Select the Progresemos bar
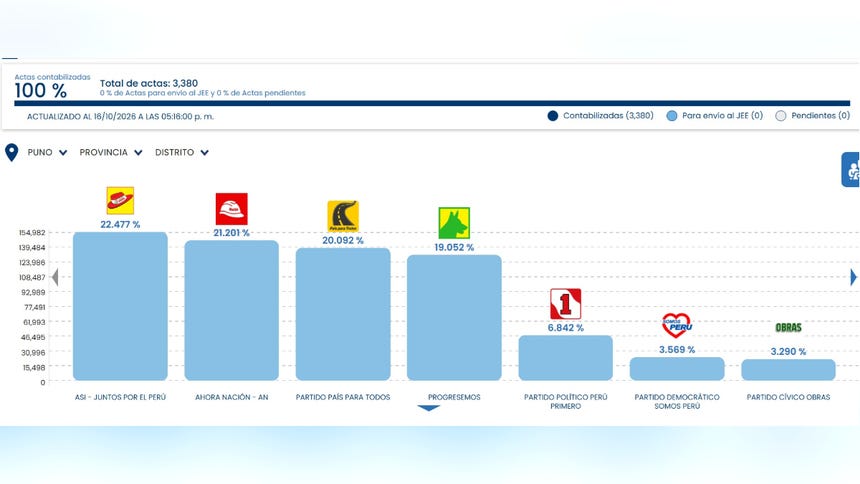This screenshot has width=860, height=484. point(454,318)
